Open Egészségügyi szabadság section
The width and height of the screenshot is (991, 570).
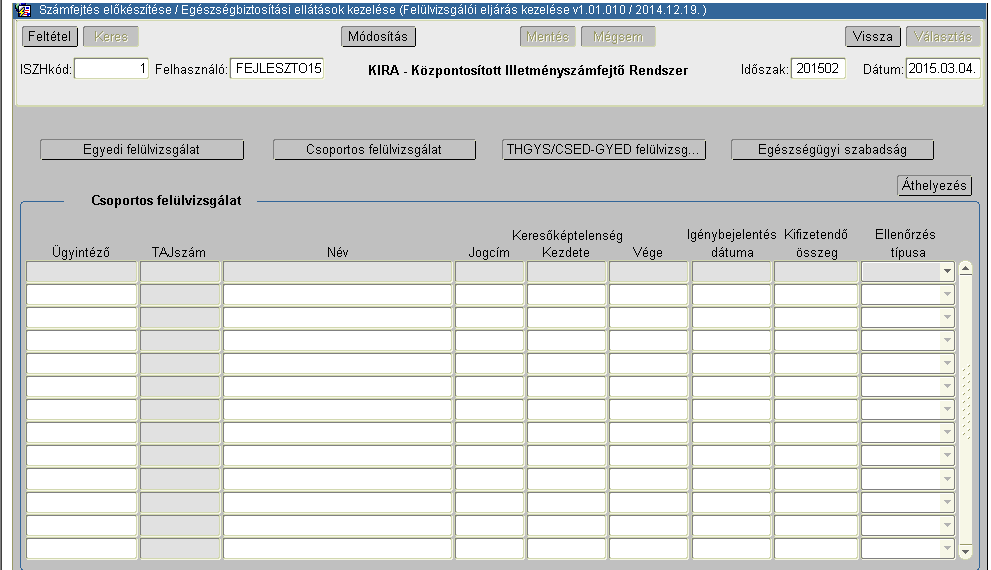click(x=832, y=150)
